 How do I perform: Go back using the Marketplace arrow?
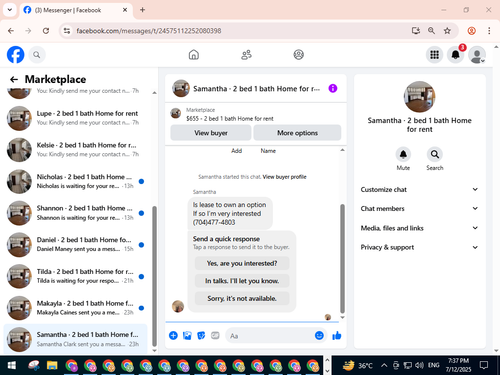coord(14,79)
